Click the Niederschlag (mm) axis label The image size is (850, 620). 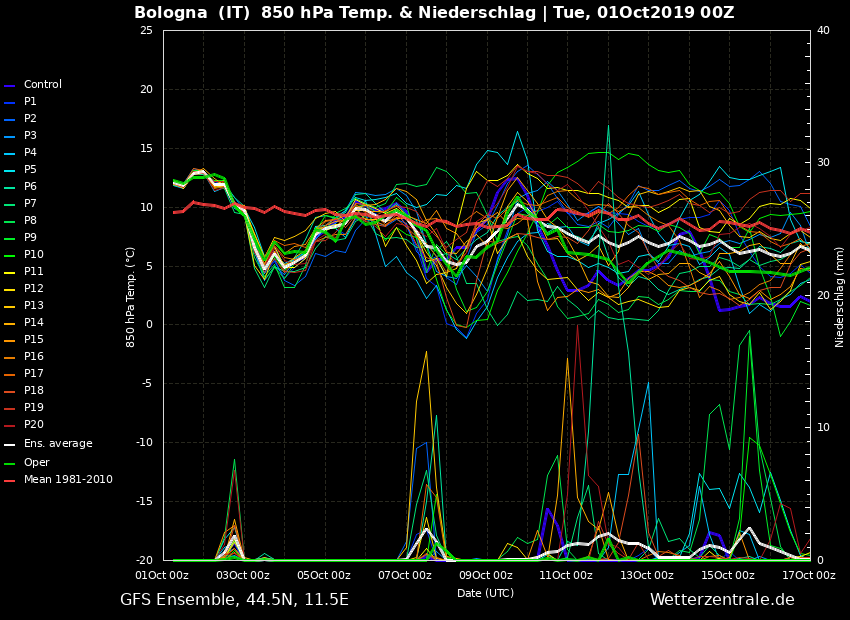click(840, 296)
